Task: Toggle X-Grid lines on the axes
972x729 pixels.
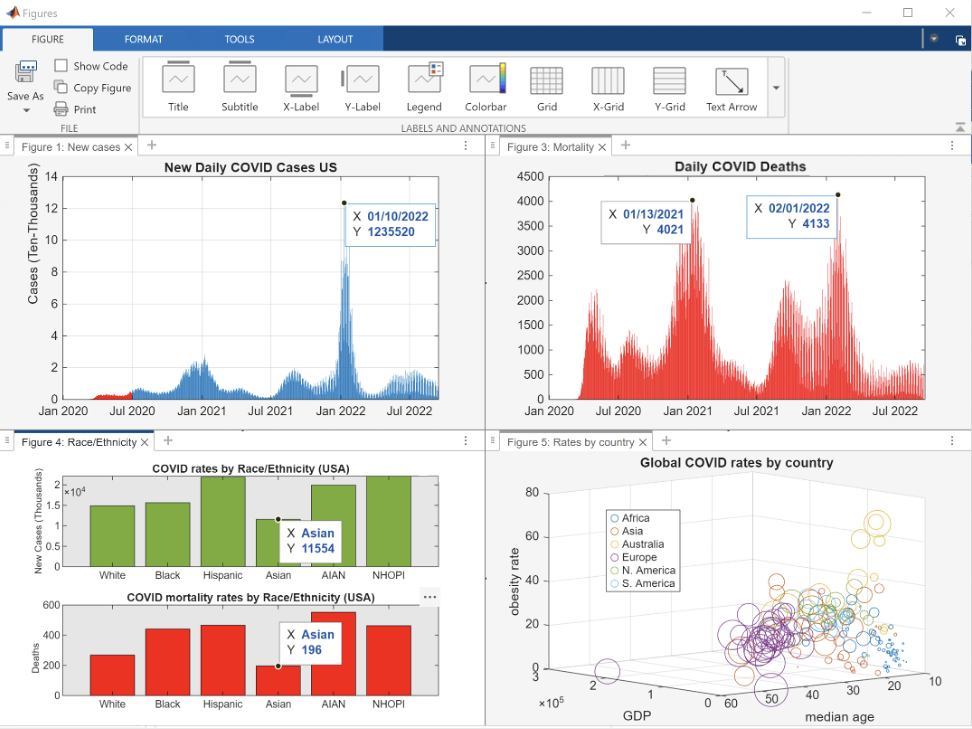Action: click(608, 86)
